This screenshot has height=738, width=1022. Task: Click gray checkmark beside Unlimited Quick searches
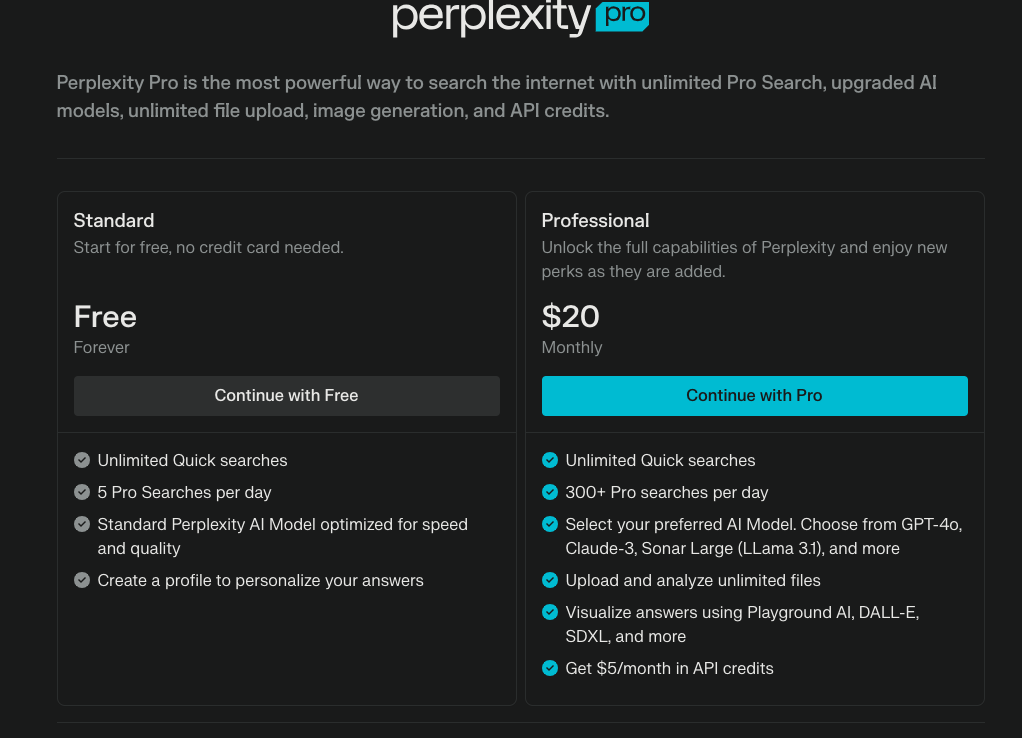click(82, 460)
